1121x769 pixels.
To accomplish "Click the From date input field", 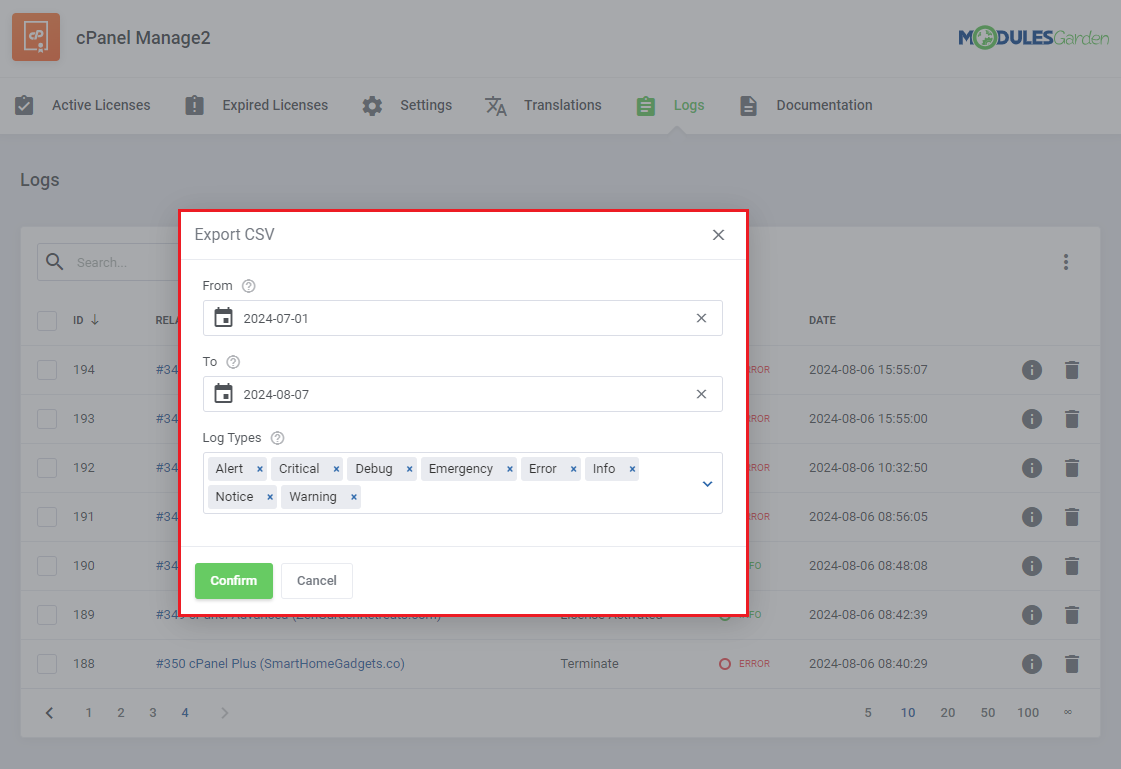I will pos(463,318).
